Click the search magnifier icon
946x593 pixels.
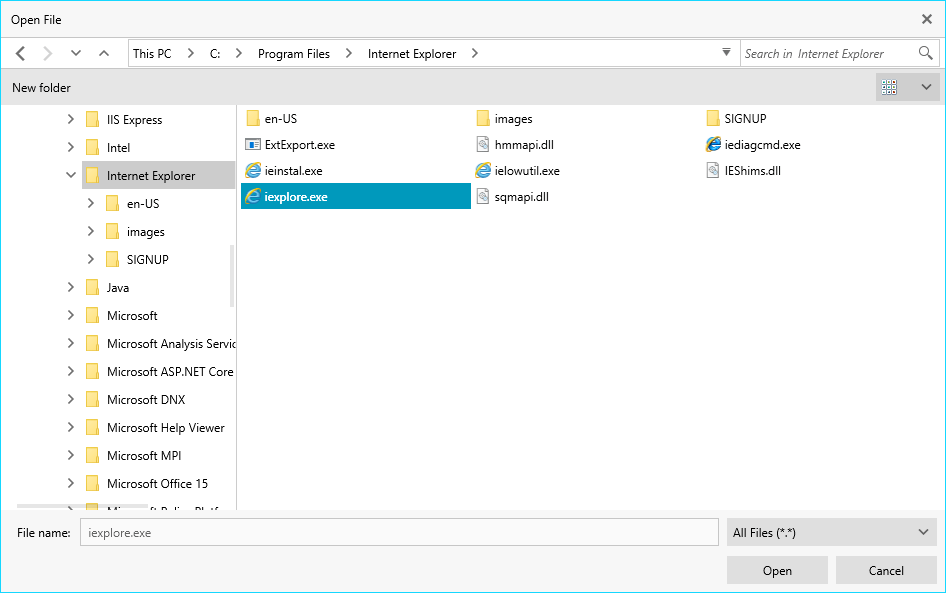pyautogui.click(x=925, y=53)
